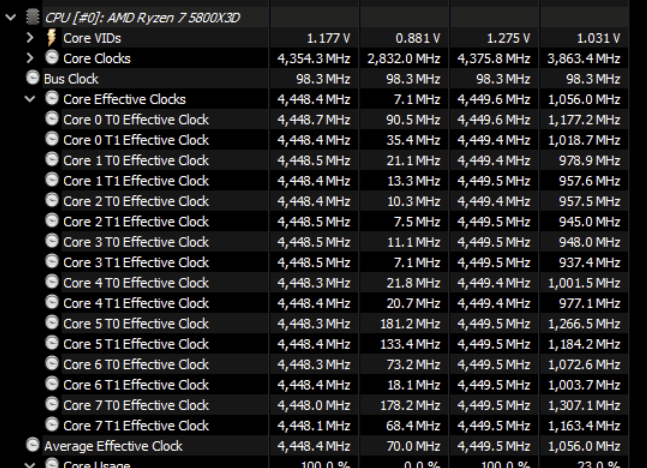Click the Core 2 T1 Effective Clock icon
The image size is (647, 468).
pos(52,220)
